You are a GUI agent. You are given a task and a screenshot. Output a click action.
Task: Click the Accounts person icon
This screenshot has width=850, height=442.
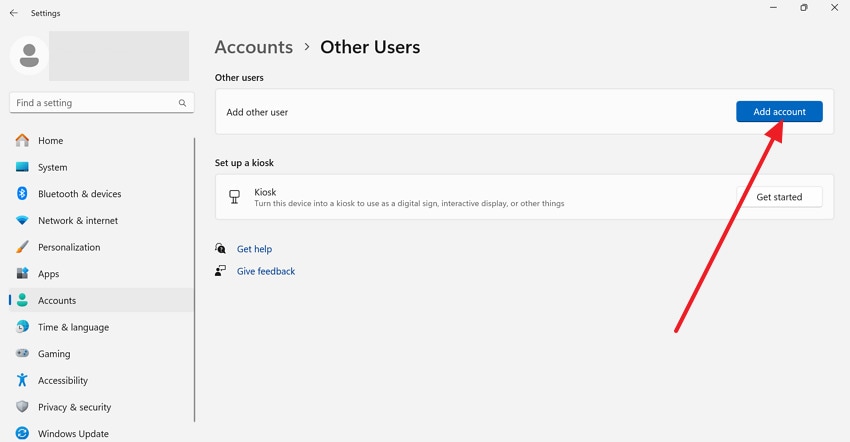pyautogui.click(x=22, y=300)
